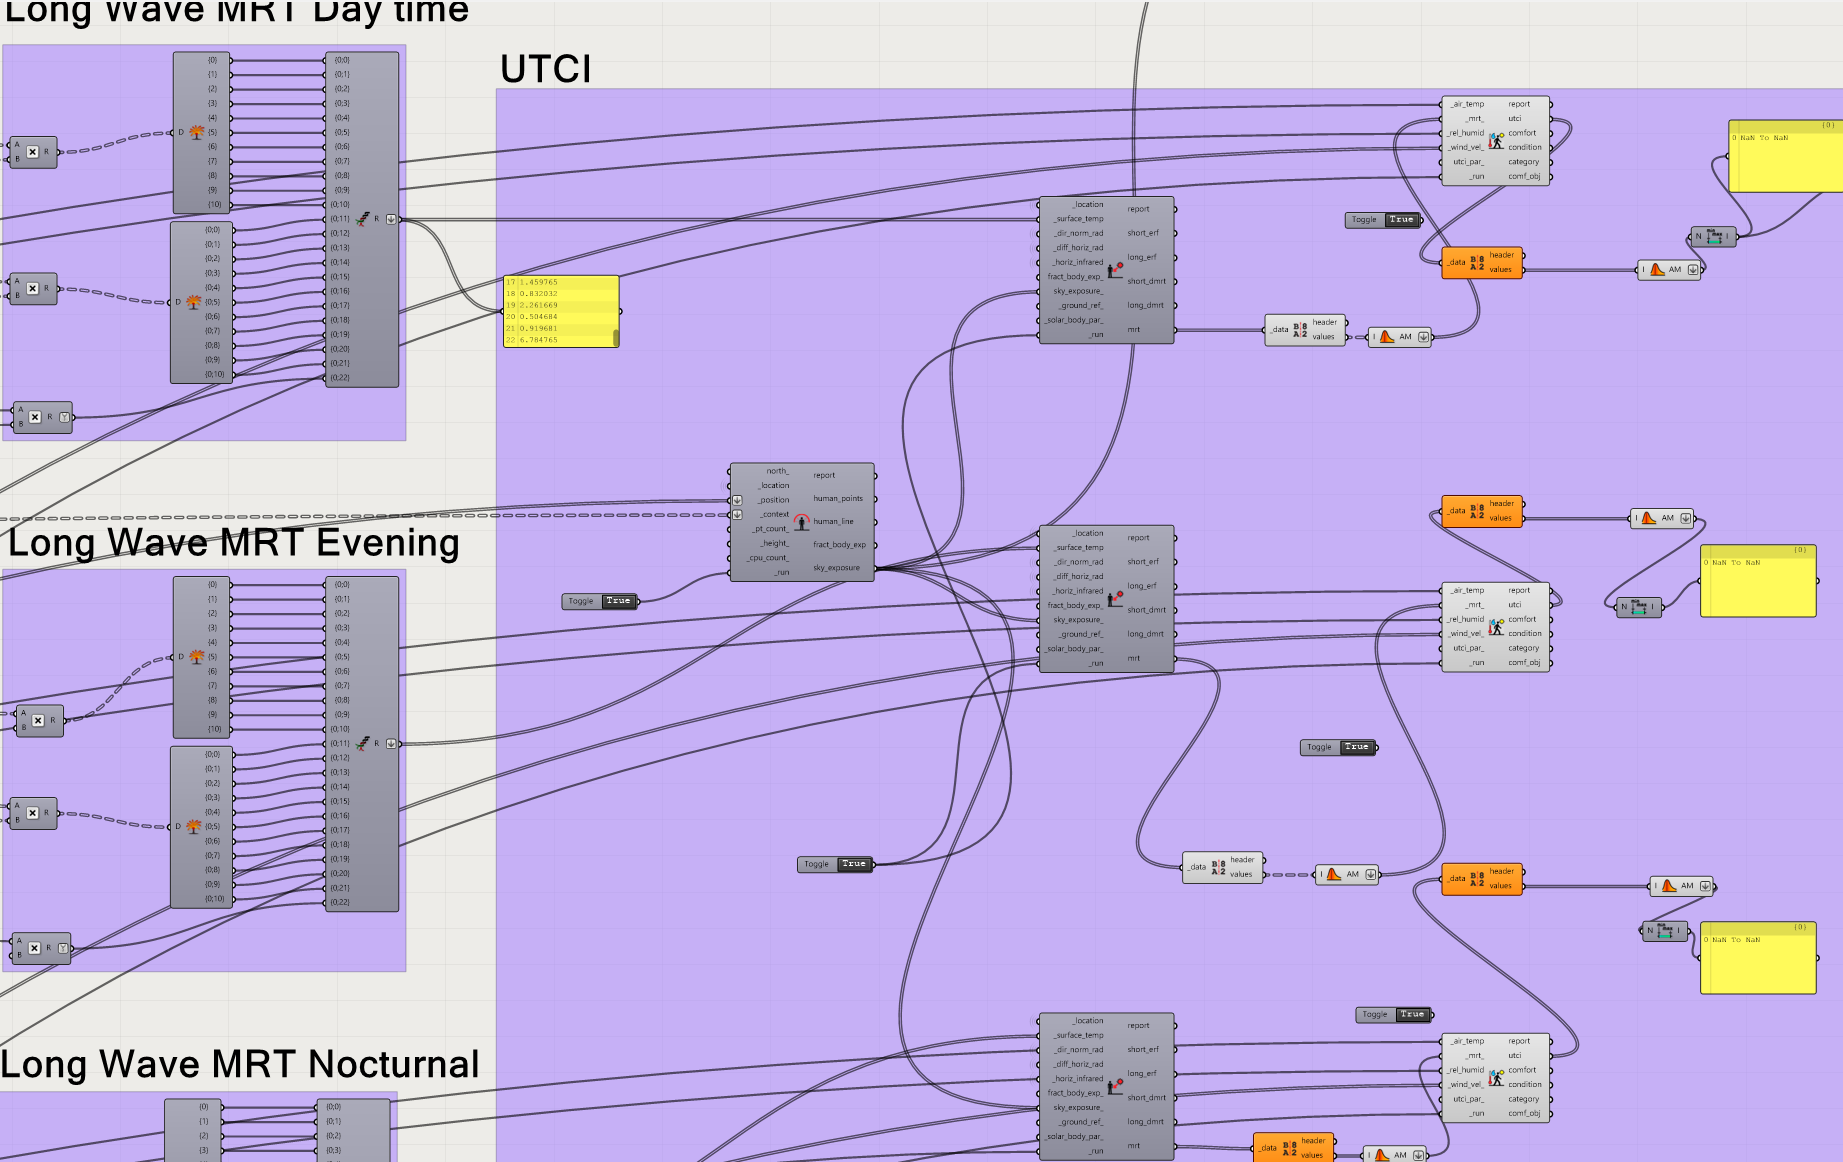Viewport: 1843px width, 1162px height.
Task: Click the Long Wave MRT Nocturnal group title
Action: click(x=240, y=1064)
